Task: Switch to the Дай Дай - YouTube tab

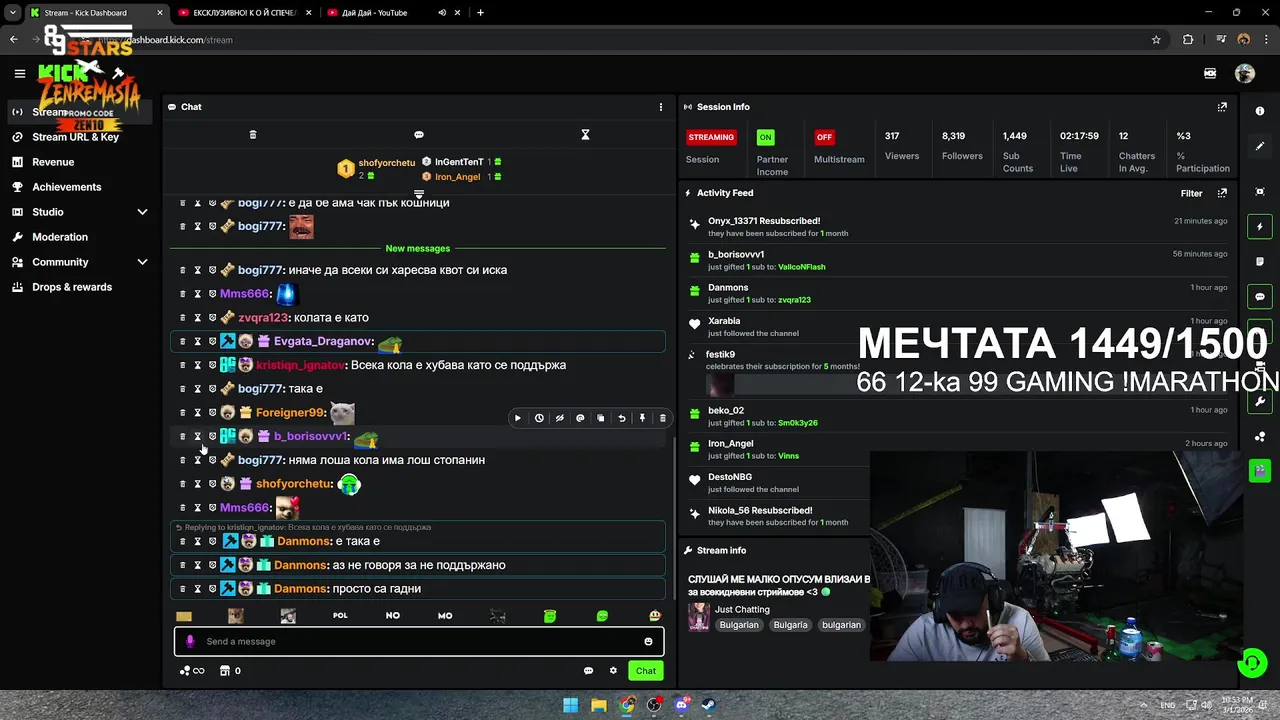Action: pyautogui.click(x=375, y=13)
